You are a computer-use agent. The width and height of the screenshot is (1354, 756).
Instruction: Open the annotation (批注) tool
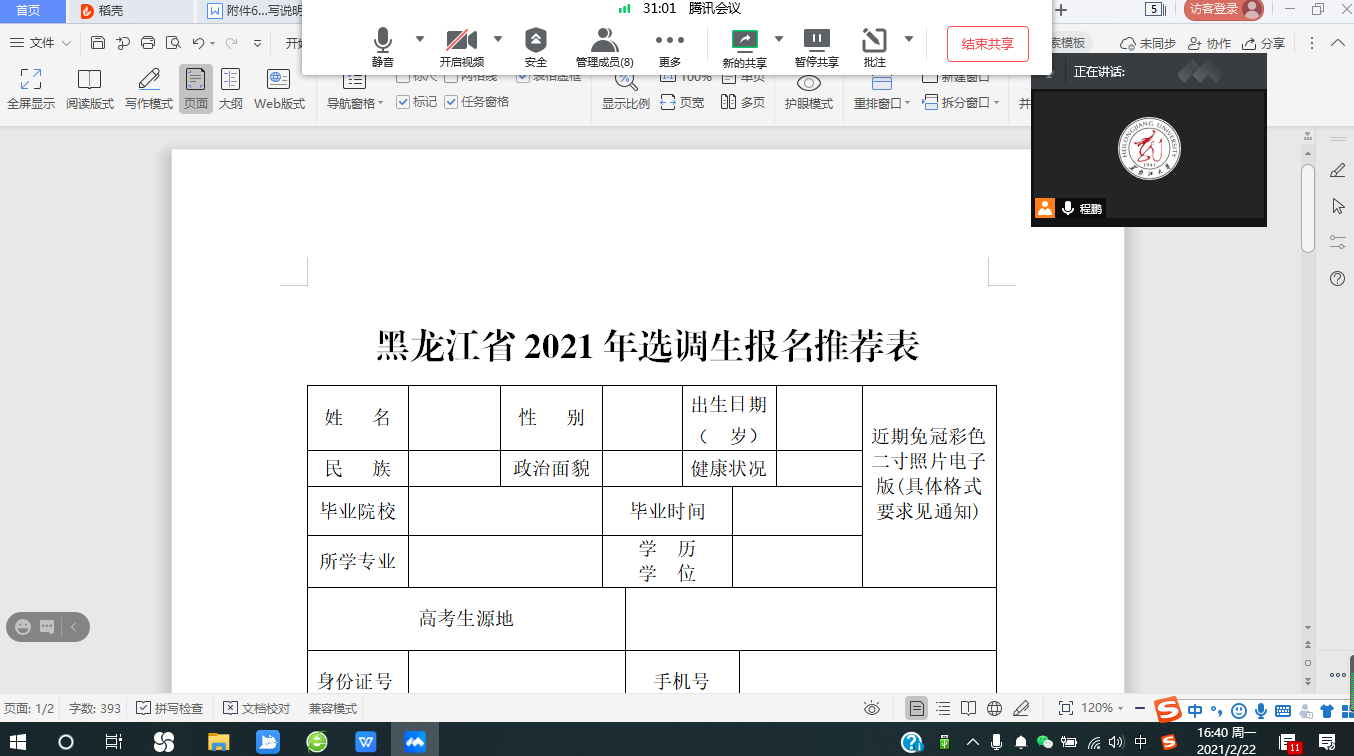[875, 47]
